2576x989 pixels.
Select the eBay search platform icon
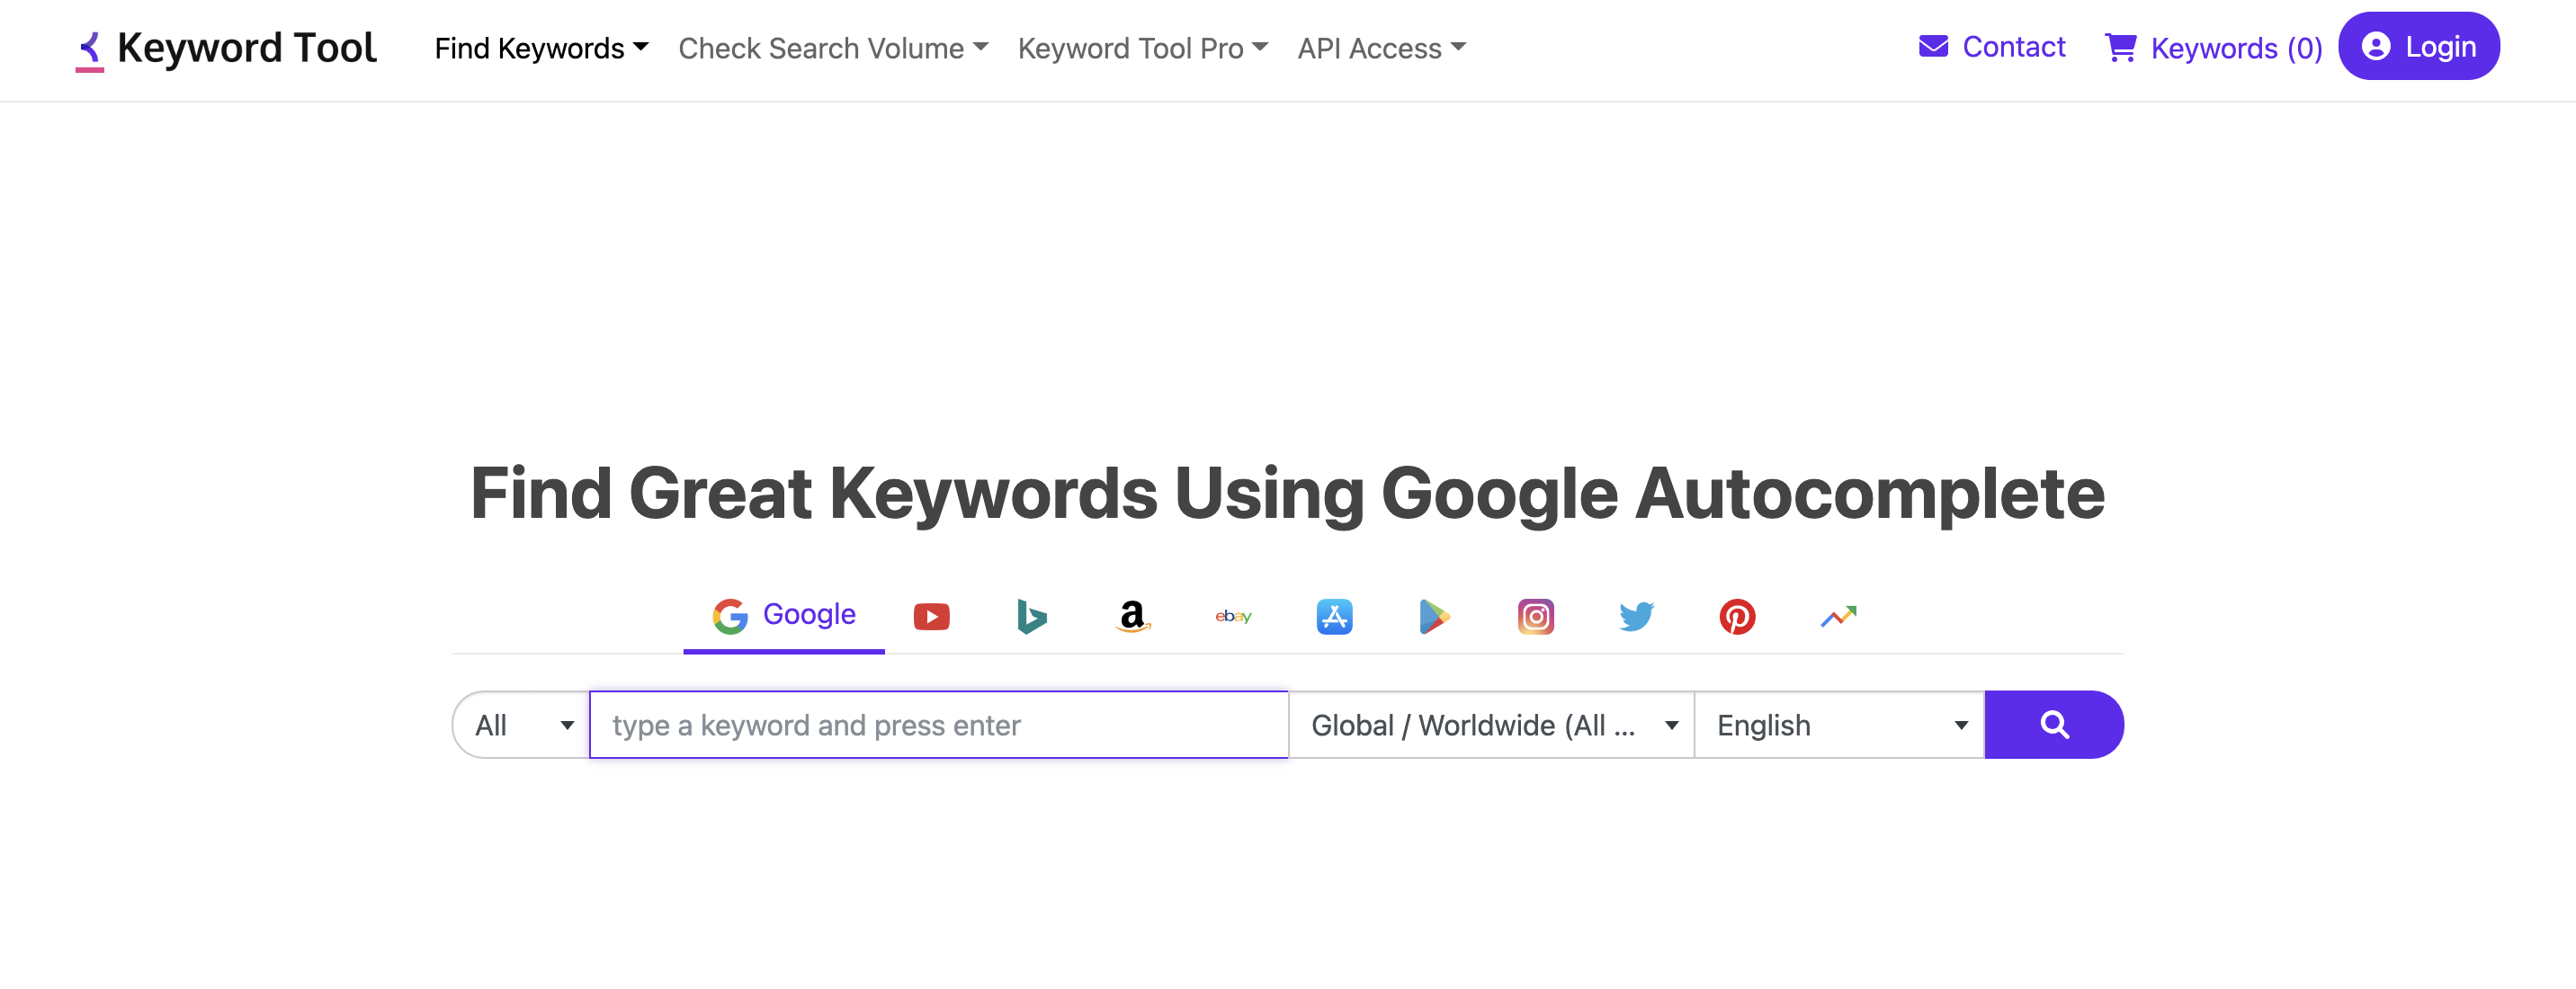[x=1234, y=616]
